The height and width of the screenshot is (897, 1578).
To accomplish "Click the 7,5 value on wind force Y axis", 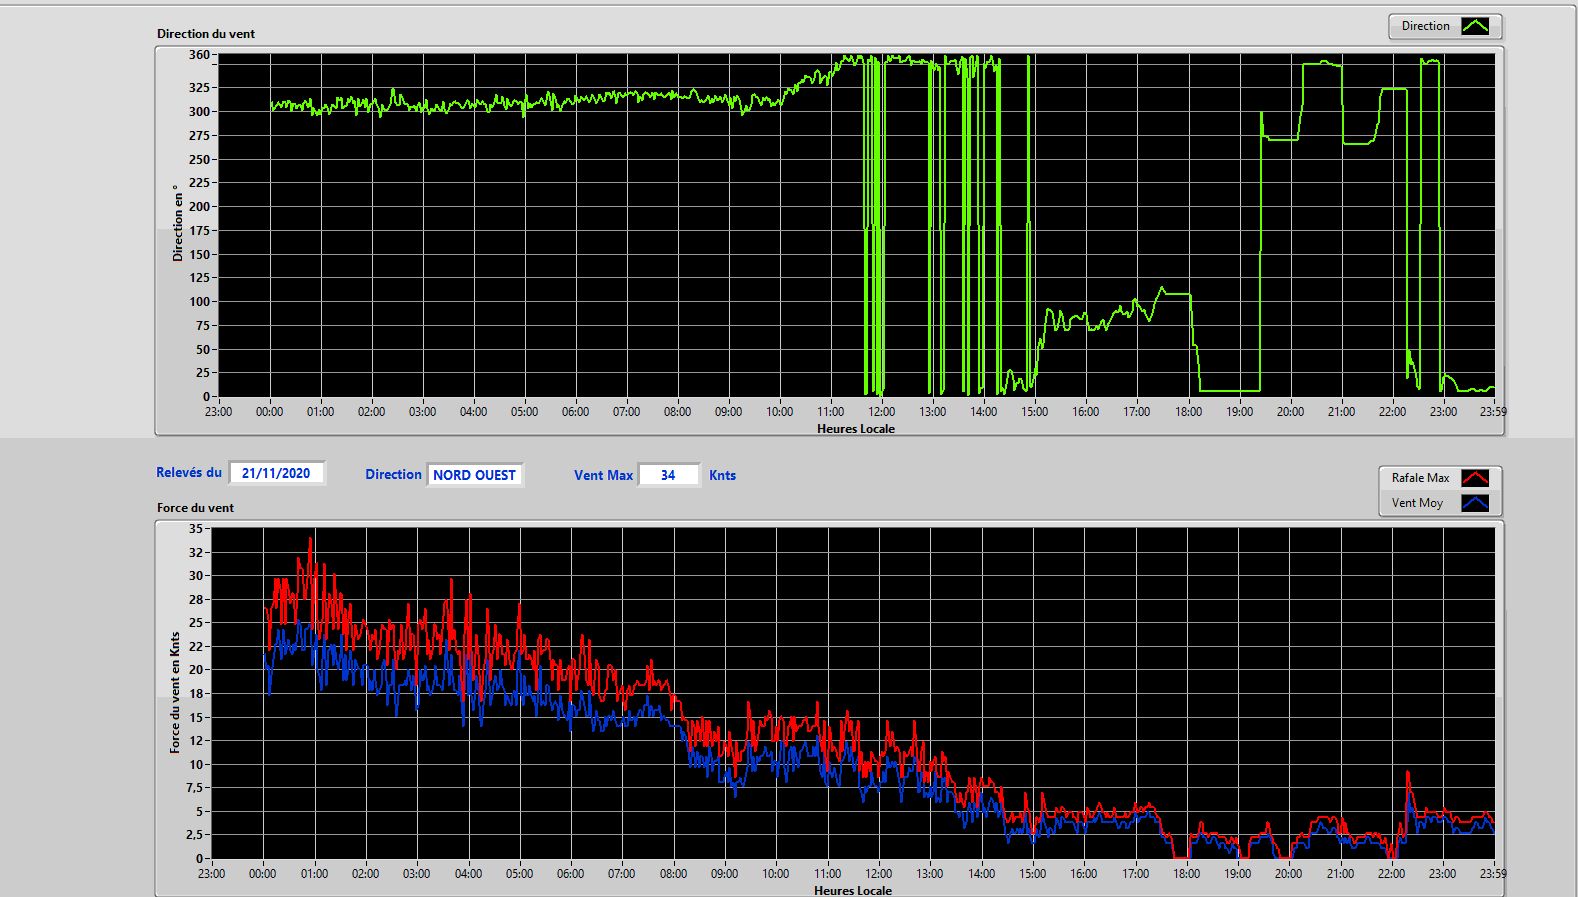I will [193, 788].
